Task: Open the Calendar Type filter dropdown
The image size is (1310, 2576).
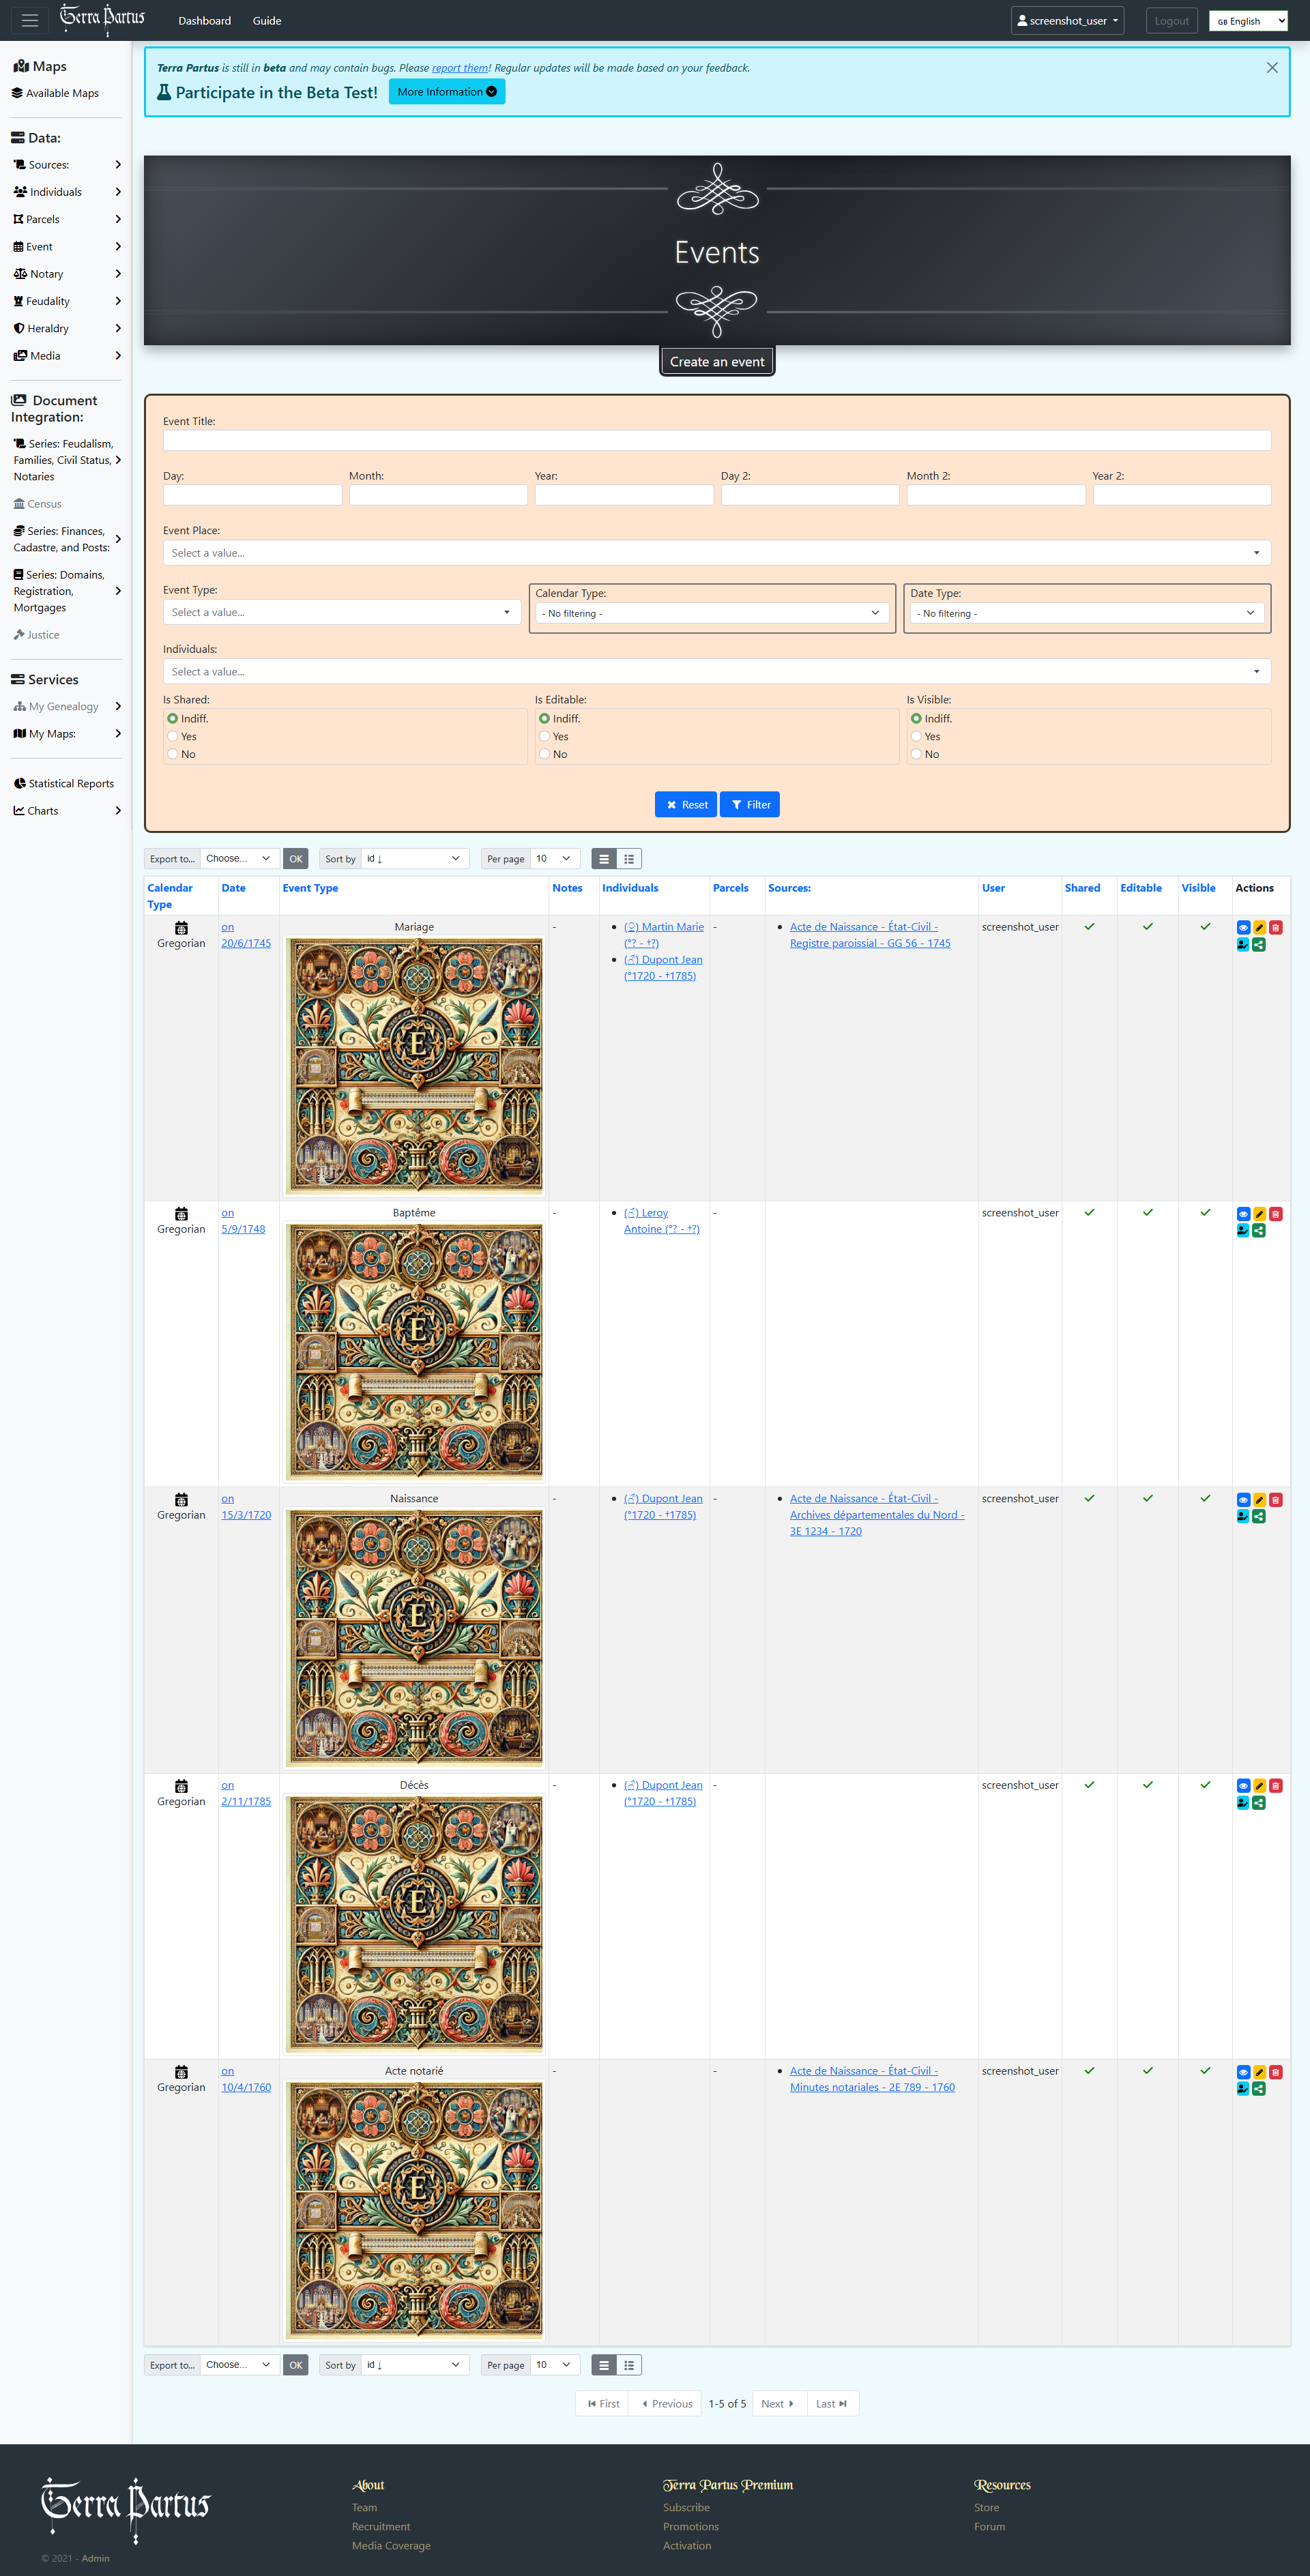Action: click(711, 613)
